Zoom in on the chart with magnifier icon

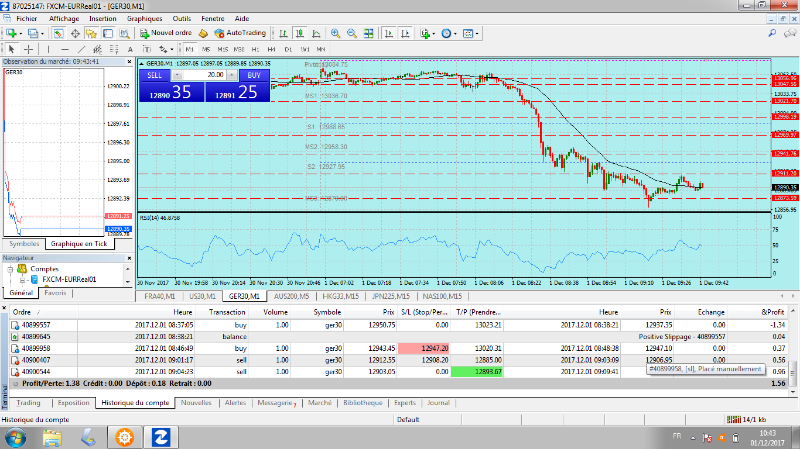pyautogui.click(x=335, y=33)
